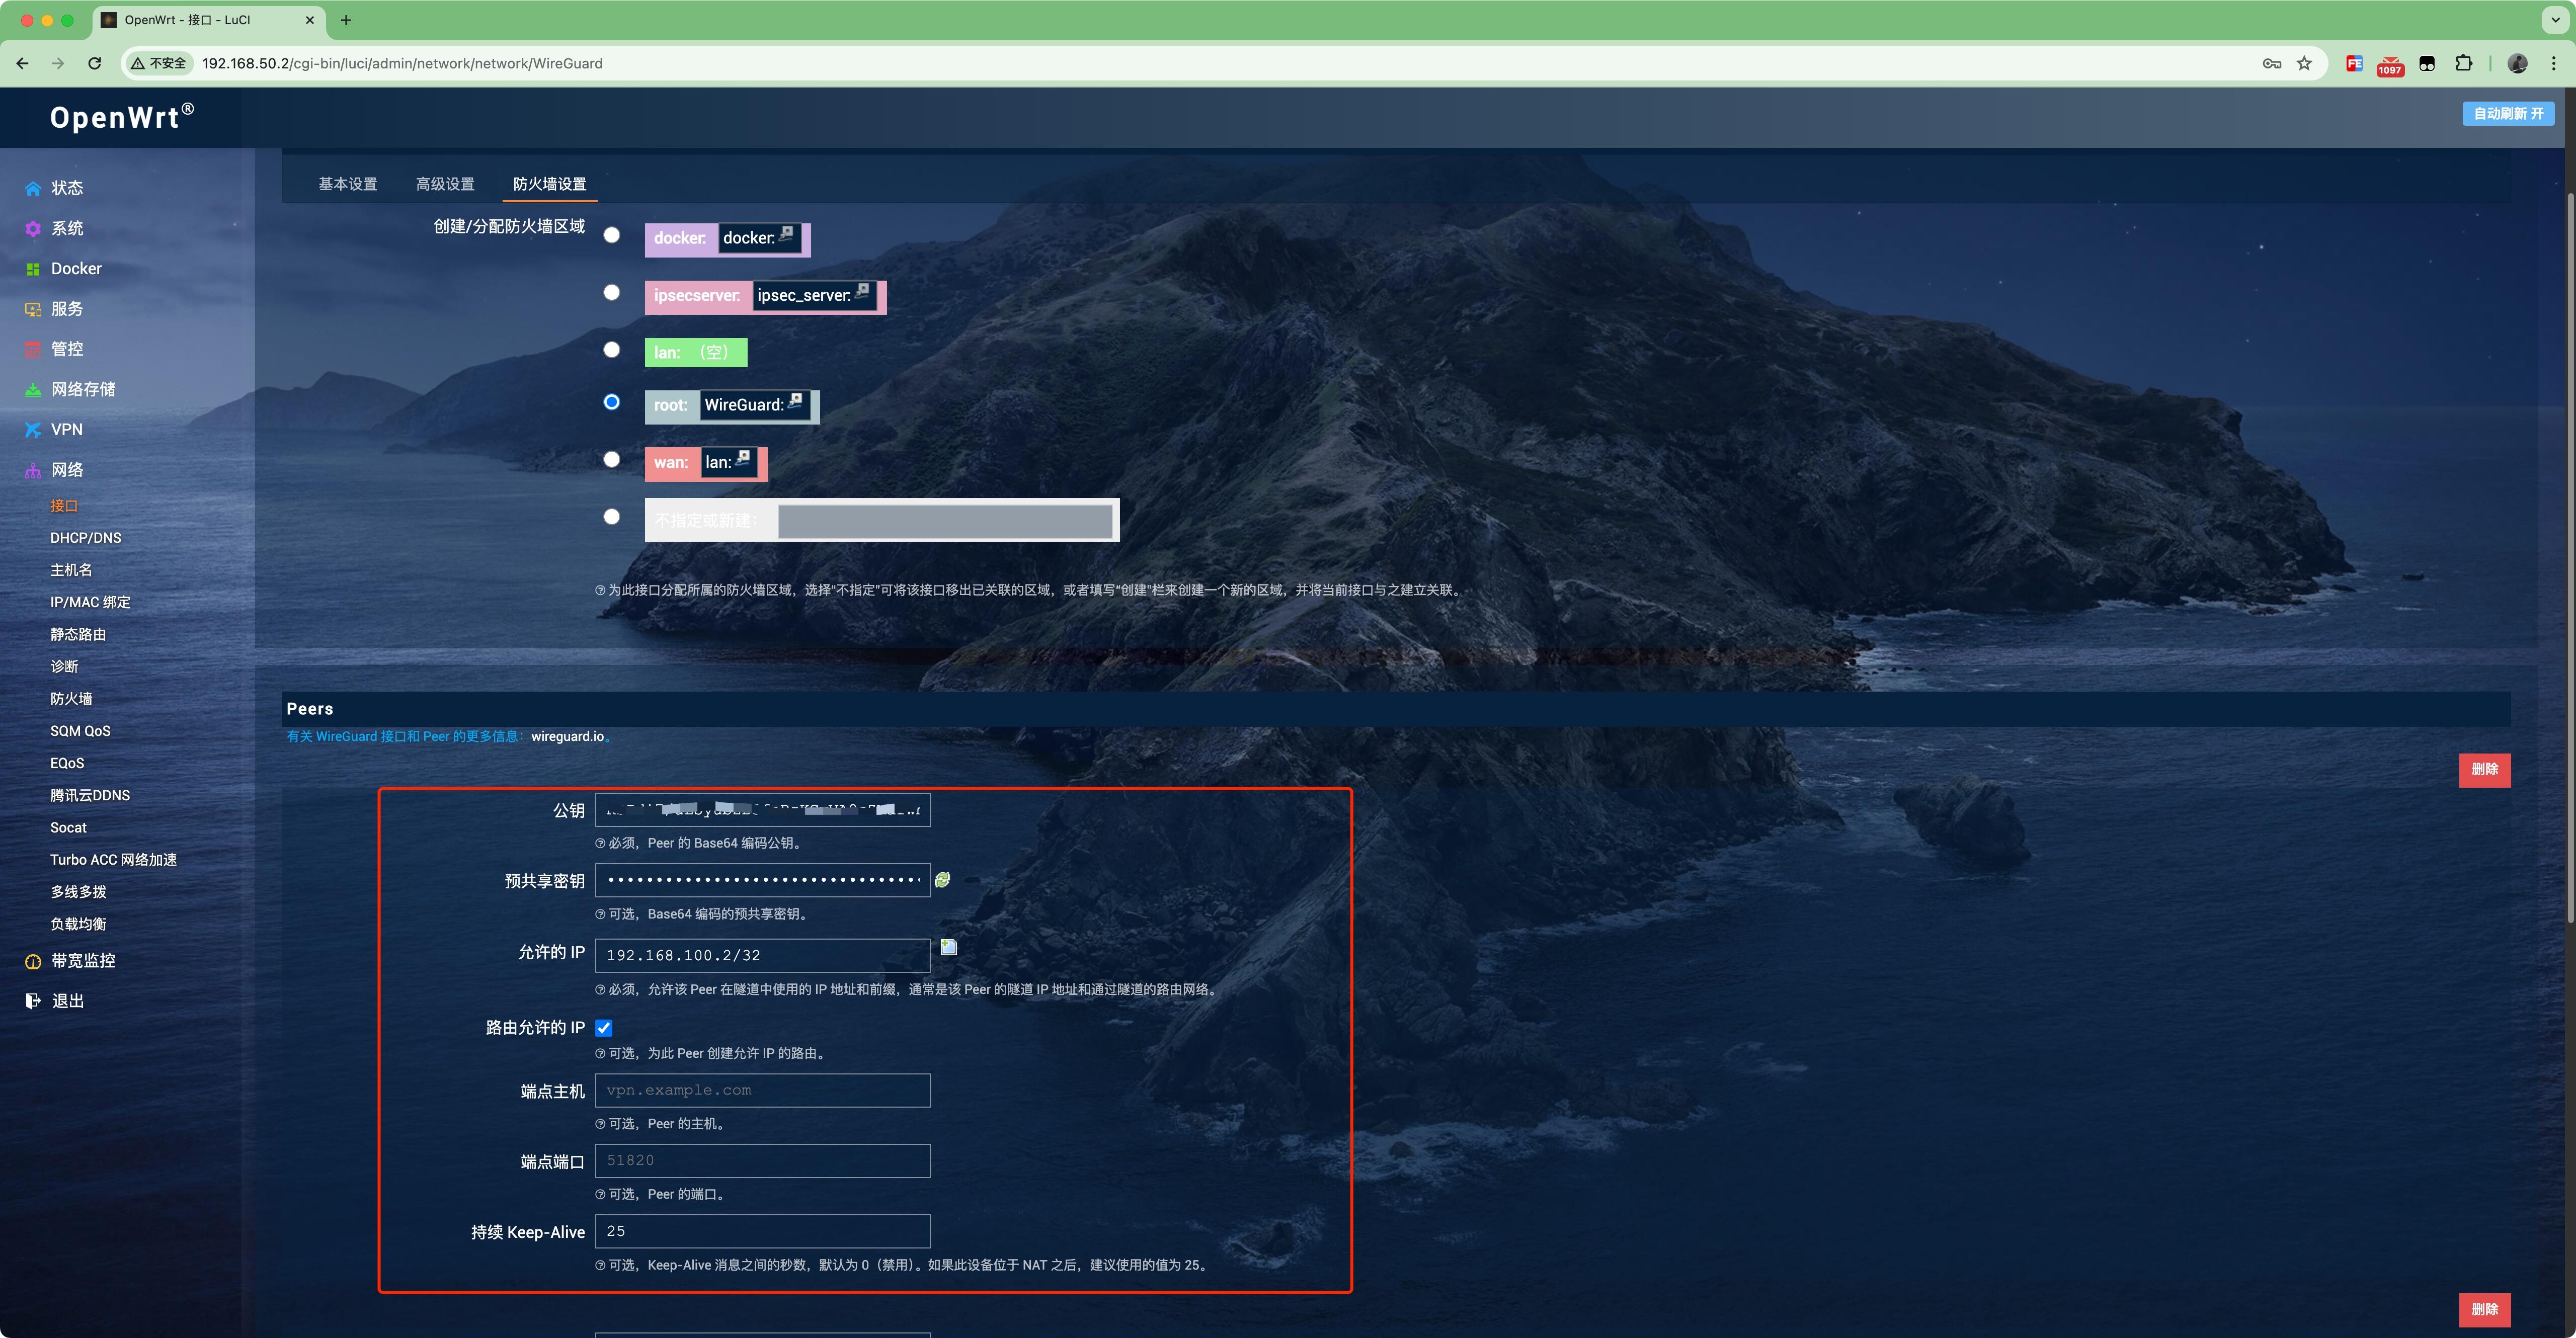2576x1338 pixels.
Task: Click the 端点端口 input field
Action: [x=762, y=1160]
